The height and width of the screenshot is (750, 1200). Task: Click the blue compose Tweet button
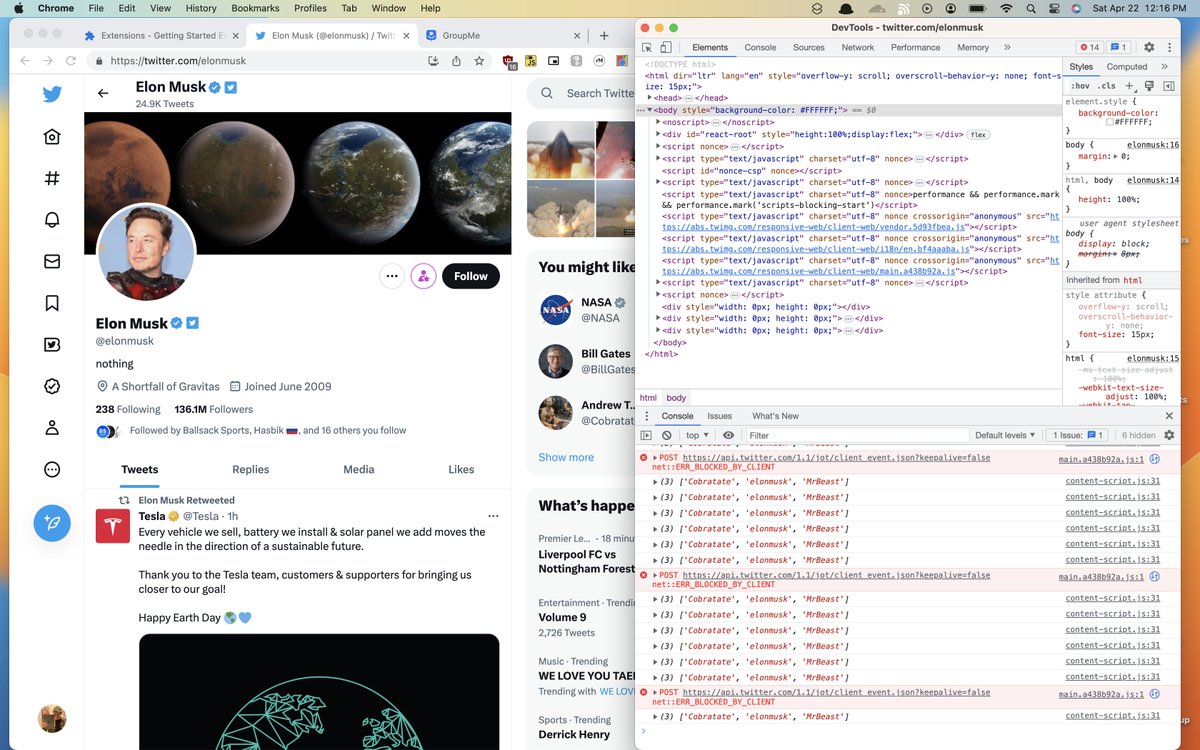tap(52, 523)
